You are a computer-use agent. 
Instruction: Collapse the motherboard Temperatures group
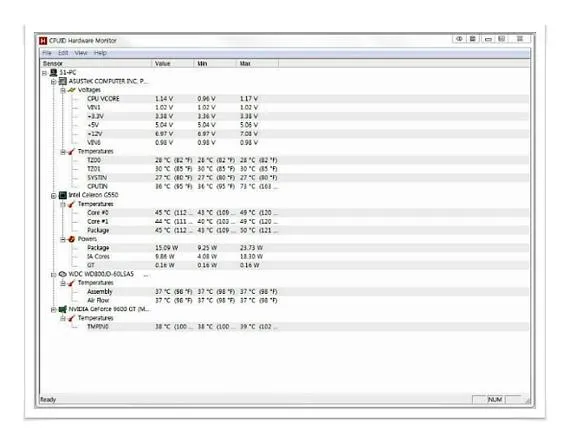click(63, 152)
